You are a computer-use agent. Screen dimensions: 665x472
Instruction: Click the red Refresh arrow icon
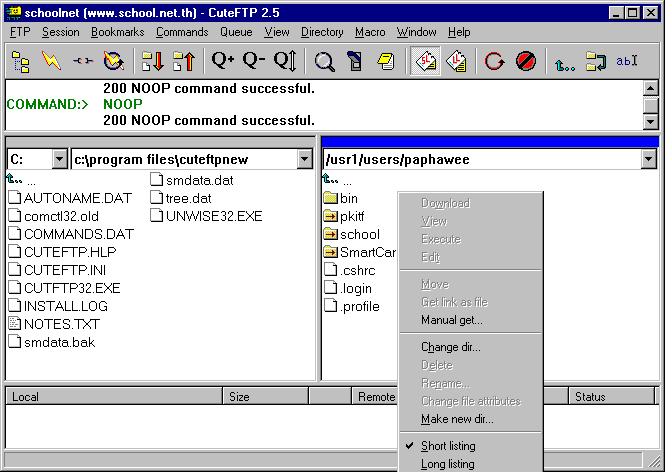tap(495, 61)
